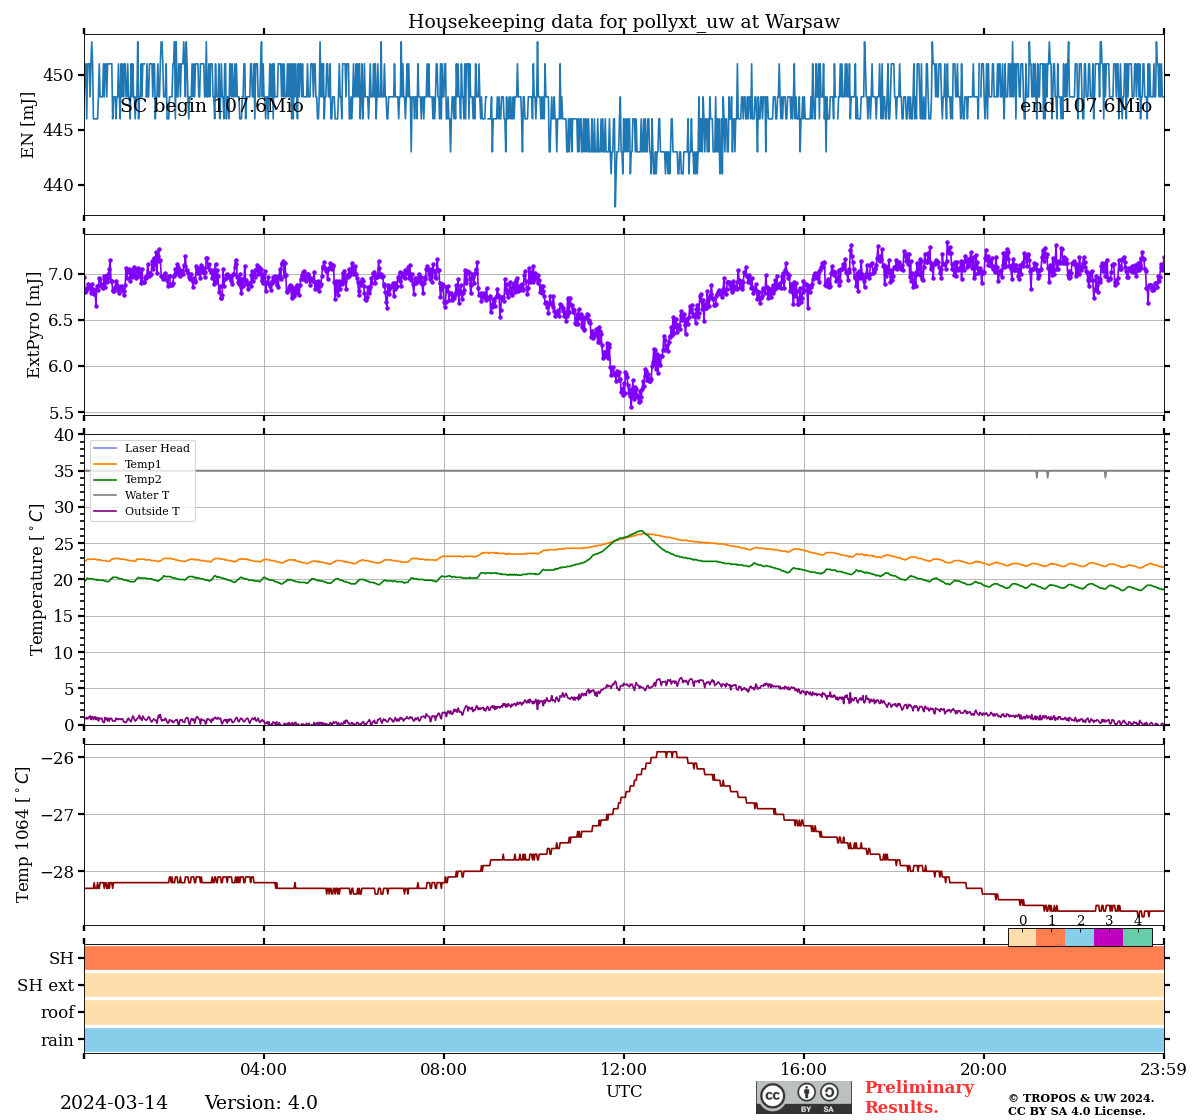The width and height of the screenshot is (1200, 1120).
Task: Click the '20:00' time tick label
Action: [984, 1070]
